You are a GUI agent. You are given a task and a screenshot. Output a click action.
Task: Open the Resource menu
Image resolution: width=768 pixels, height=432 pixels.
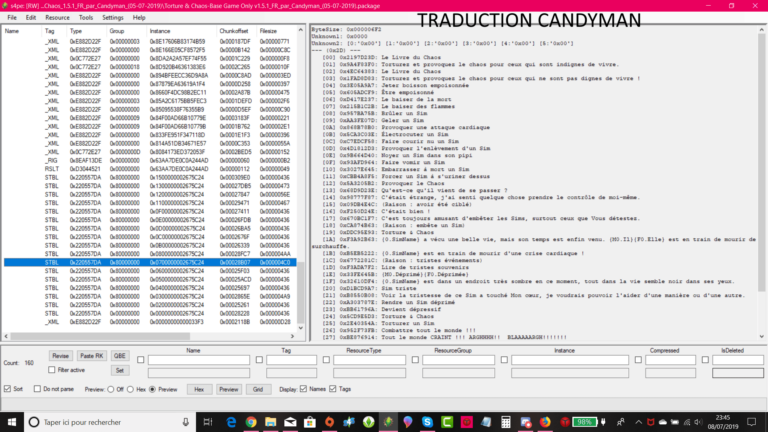[x=57, y=18]
